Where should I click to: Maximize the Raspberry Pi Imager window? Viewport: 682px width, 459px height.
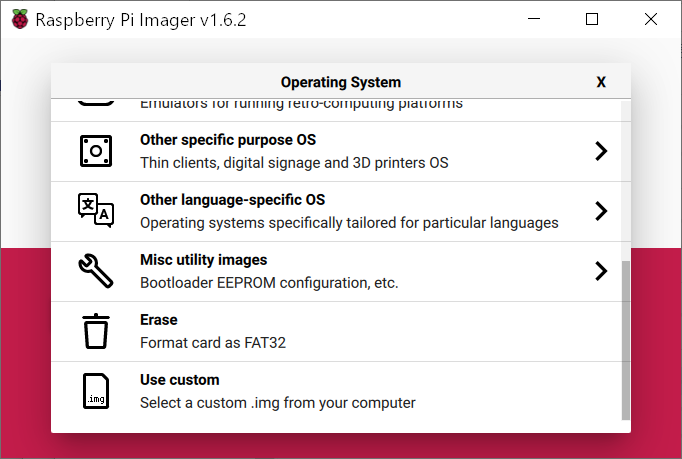pos(592,19)
